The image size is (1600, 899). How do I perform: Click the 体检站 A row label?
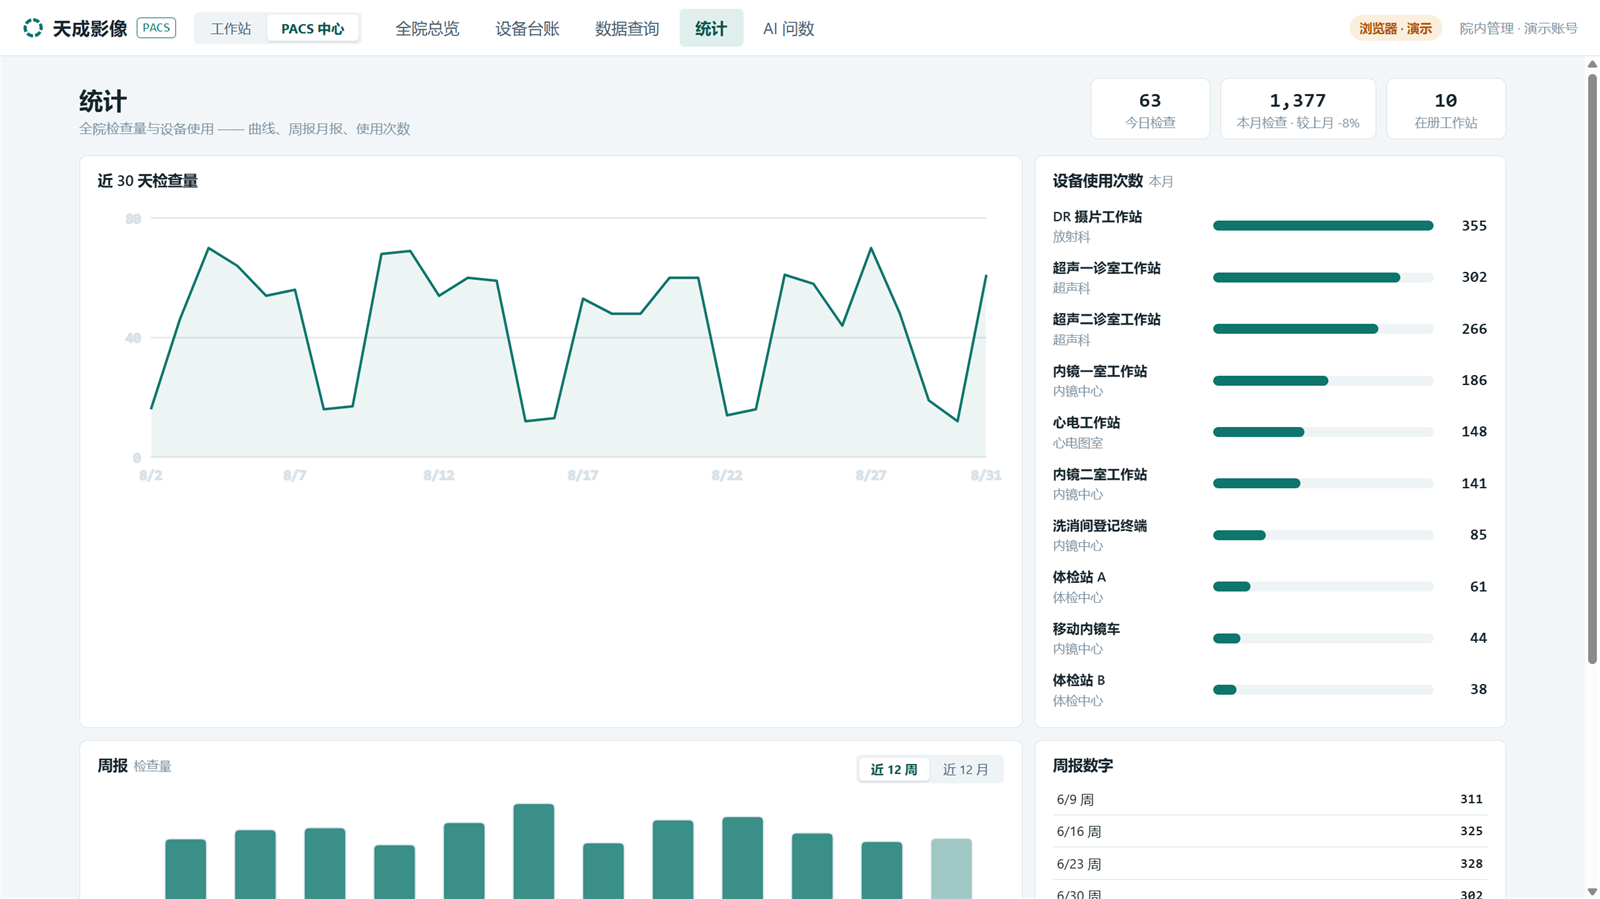pos(1079,577)
